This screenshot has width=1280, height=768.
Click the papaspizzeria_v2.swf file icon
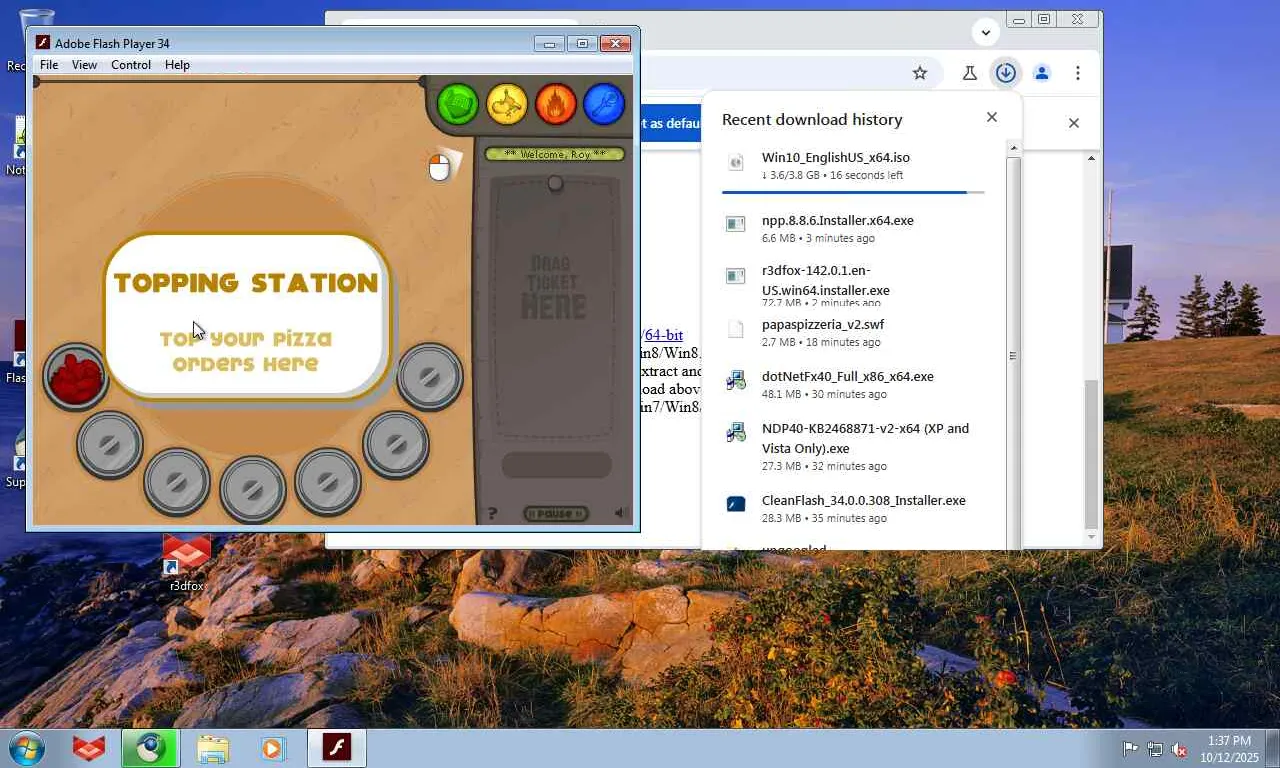click(736, 328)
